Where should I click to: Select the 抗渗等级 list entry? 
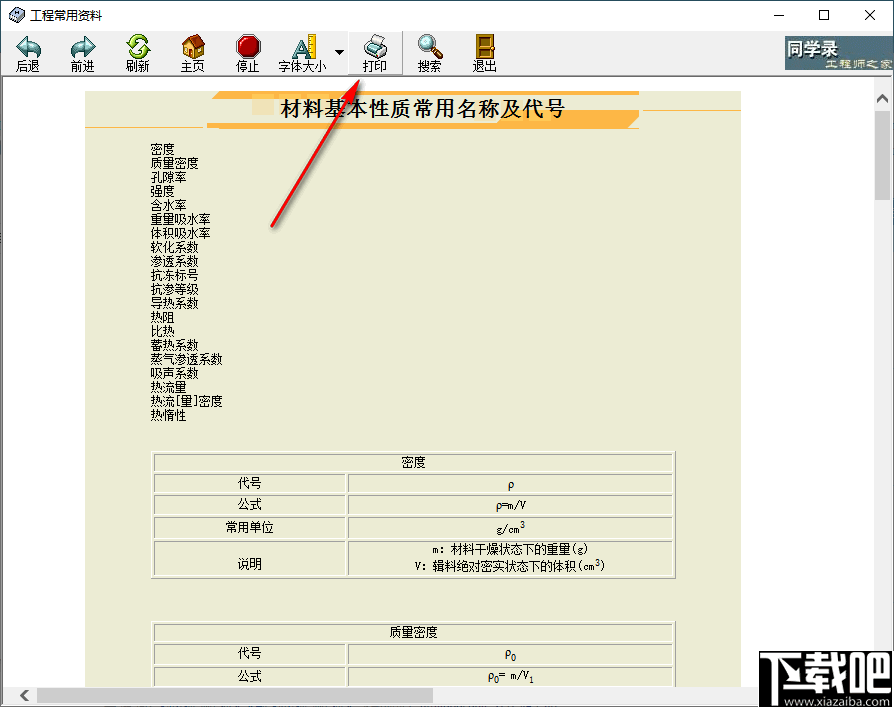coord(174,289)
